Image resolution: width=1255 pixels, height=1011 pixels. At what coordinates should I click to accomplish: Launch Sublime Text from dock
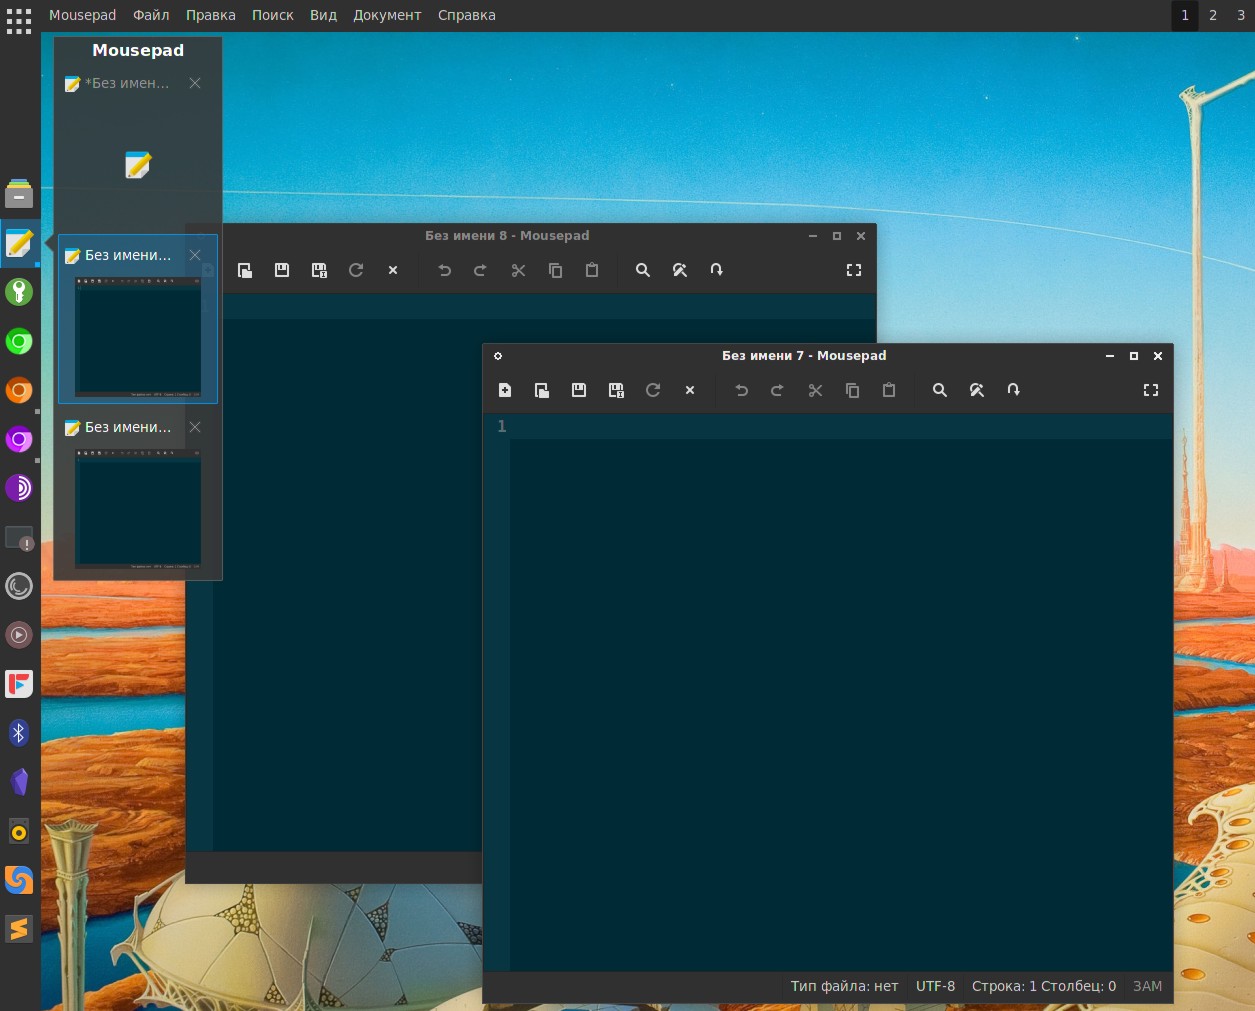[19, 929]
